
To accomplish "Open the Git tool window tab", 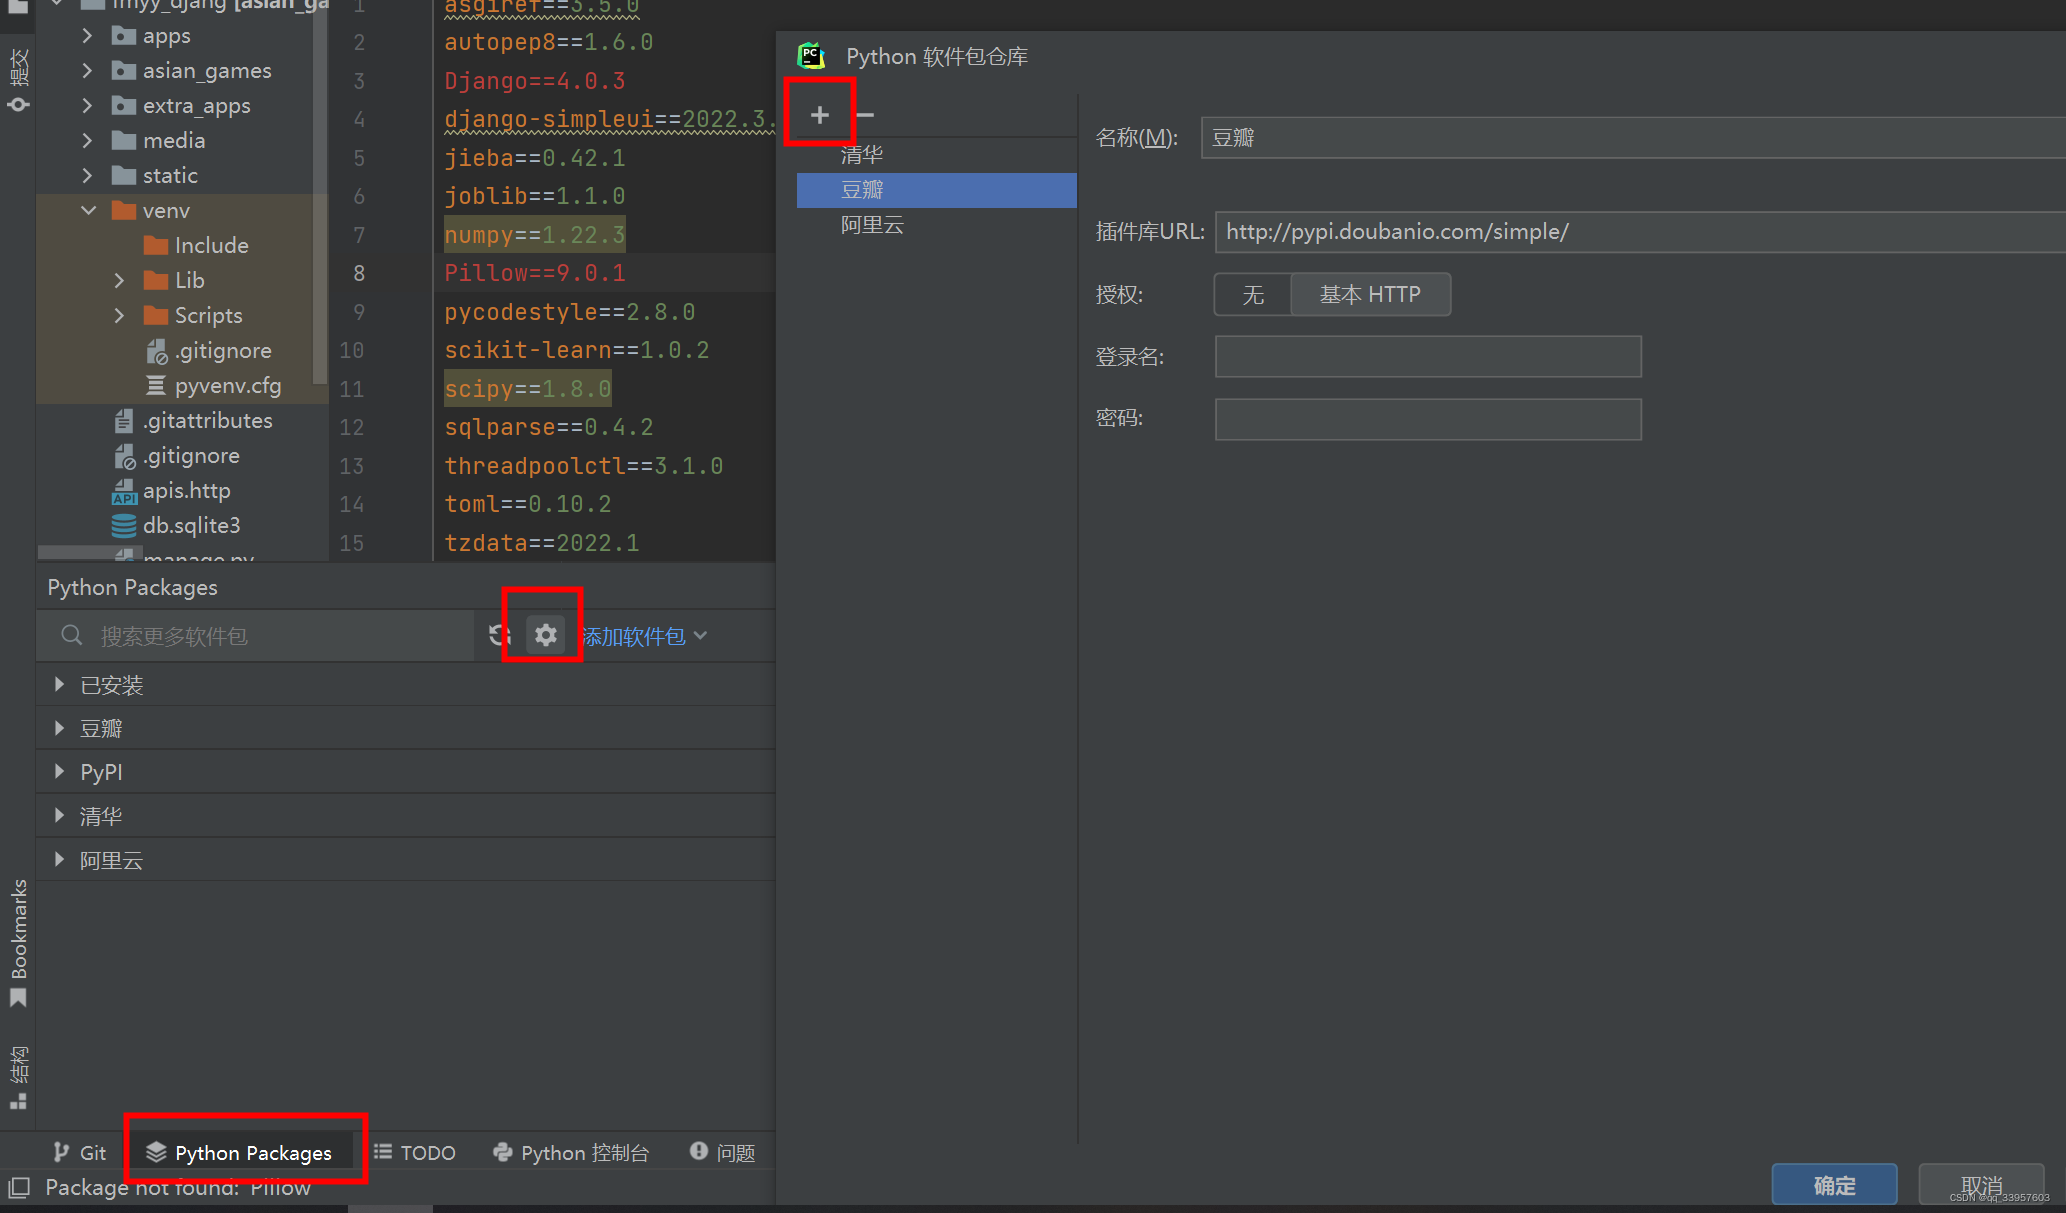I will click(80, 1153).
